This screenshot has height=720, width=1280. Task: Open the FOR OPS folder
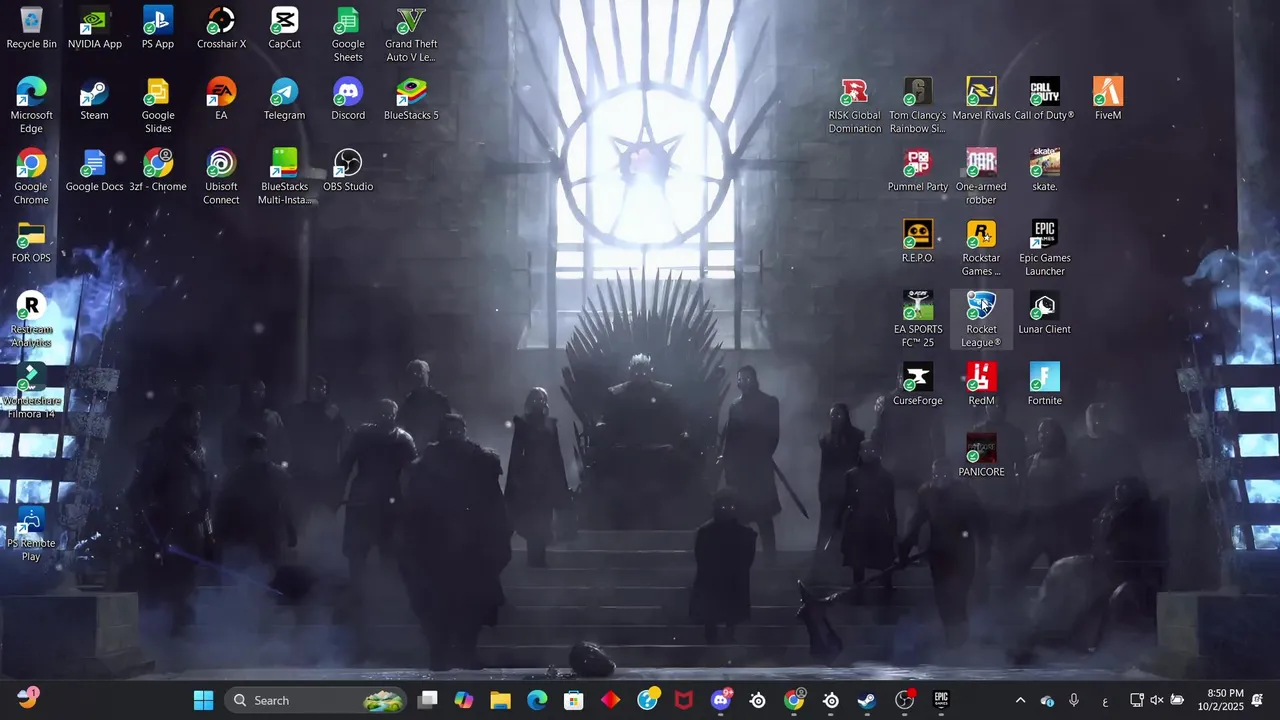31,242
